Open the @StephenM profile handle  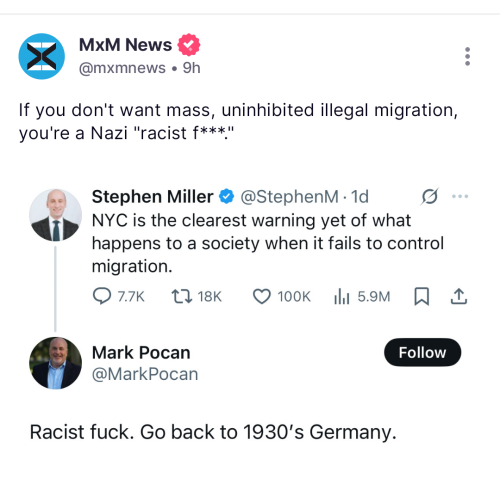(x=289, y=196)
